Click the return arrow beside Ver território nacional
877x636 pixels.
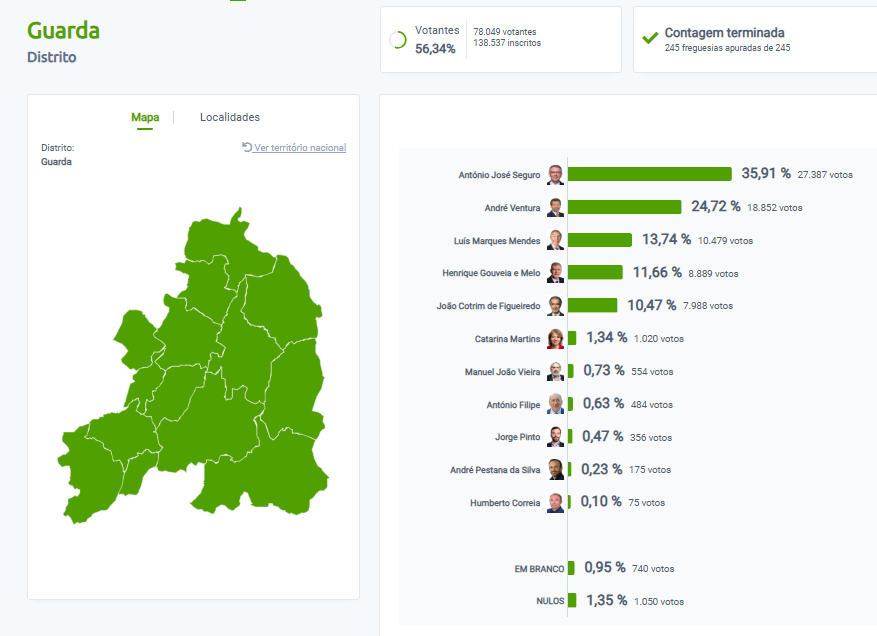[x=247, y=147]
